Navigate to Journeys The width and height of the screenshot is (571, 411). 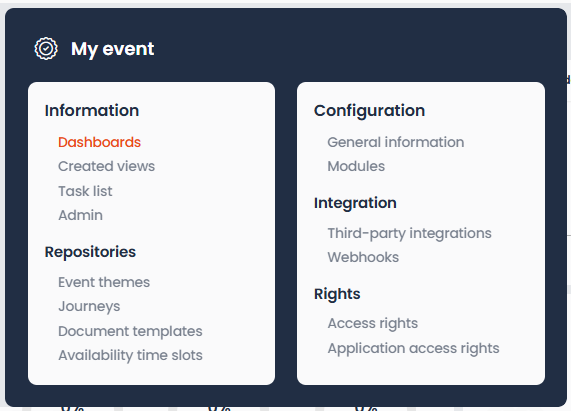click(89, 307)
